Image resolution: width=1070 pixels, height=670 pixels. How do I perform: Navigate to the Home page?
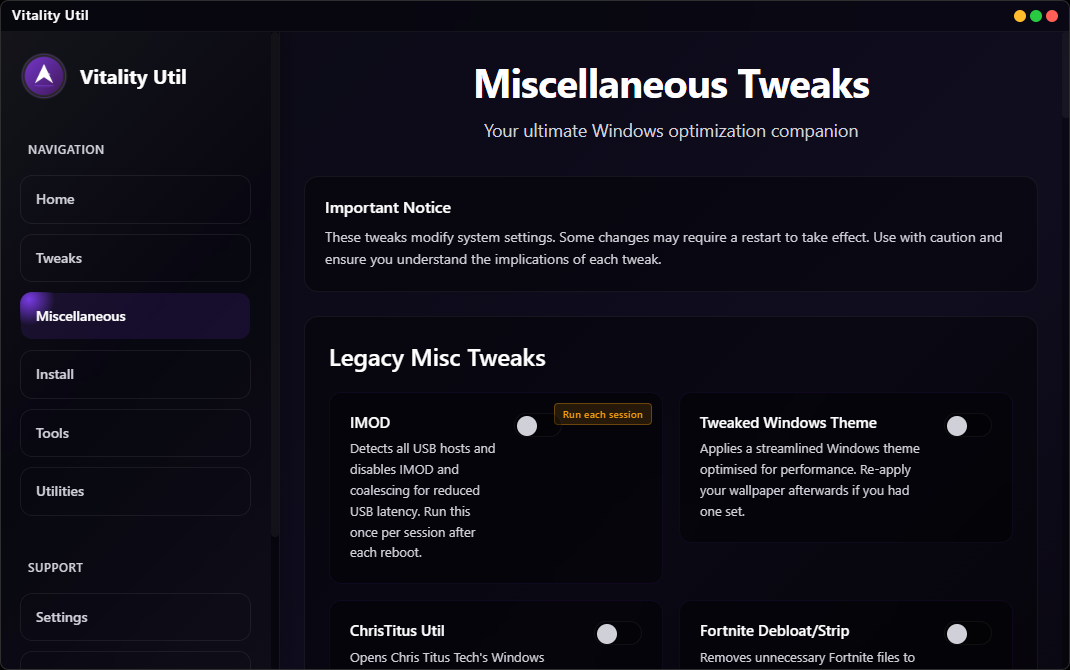pos(135,199)
